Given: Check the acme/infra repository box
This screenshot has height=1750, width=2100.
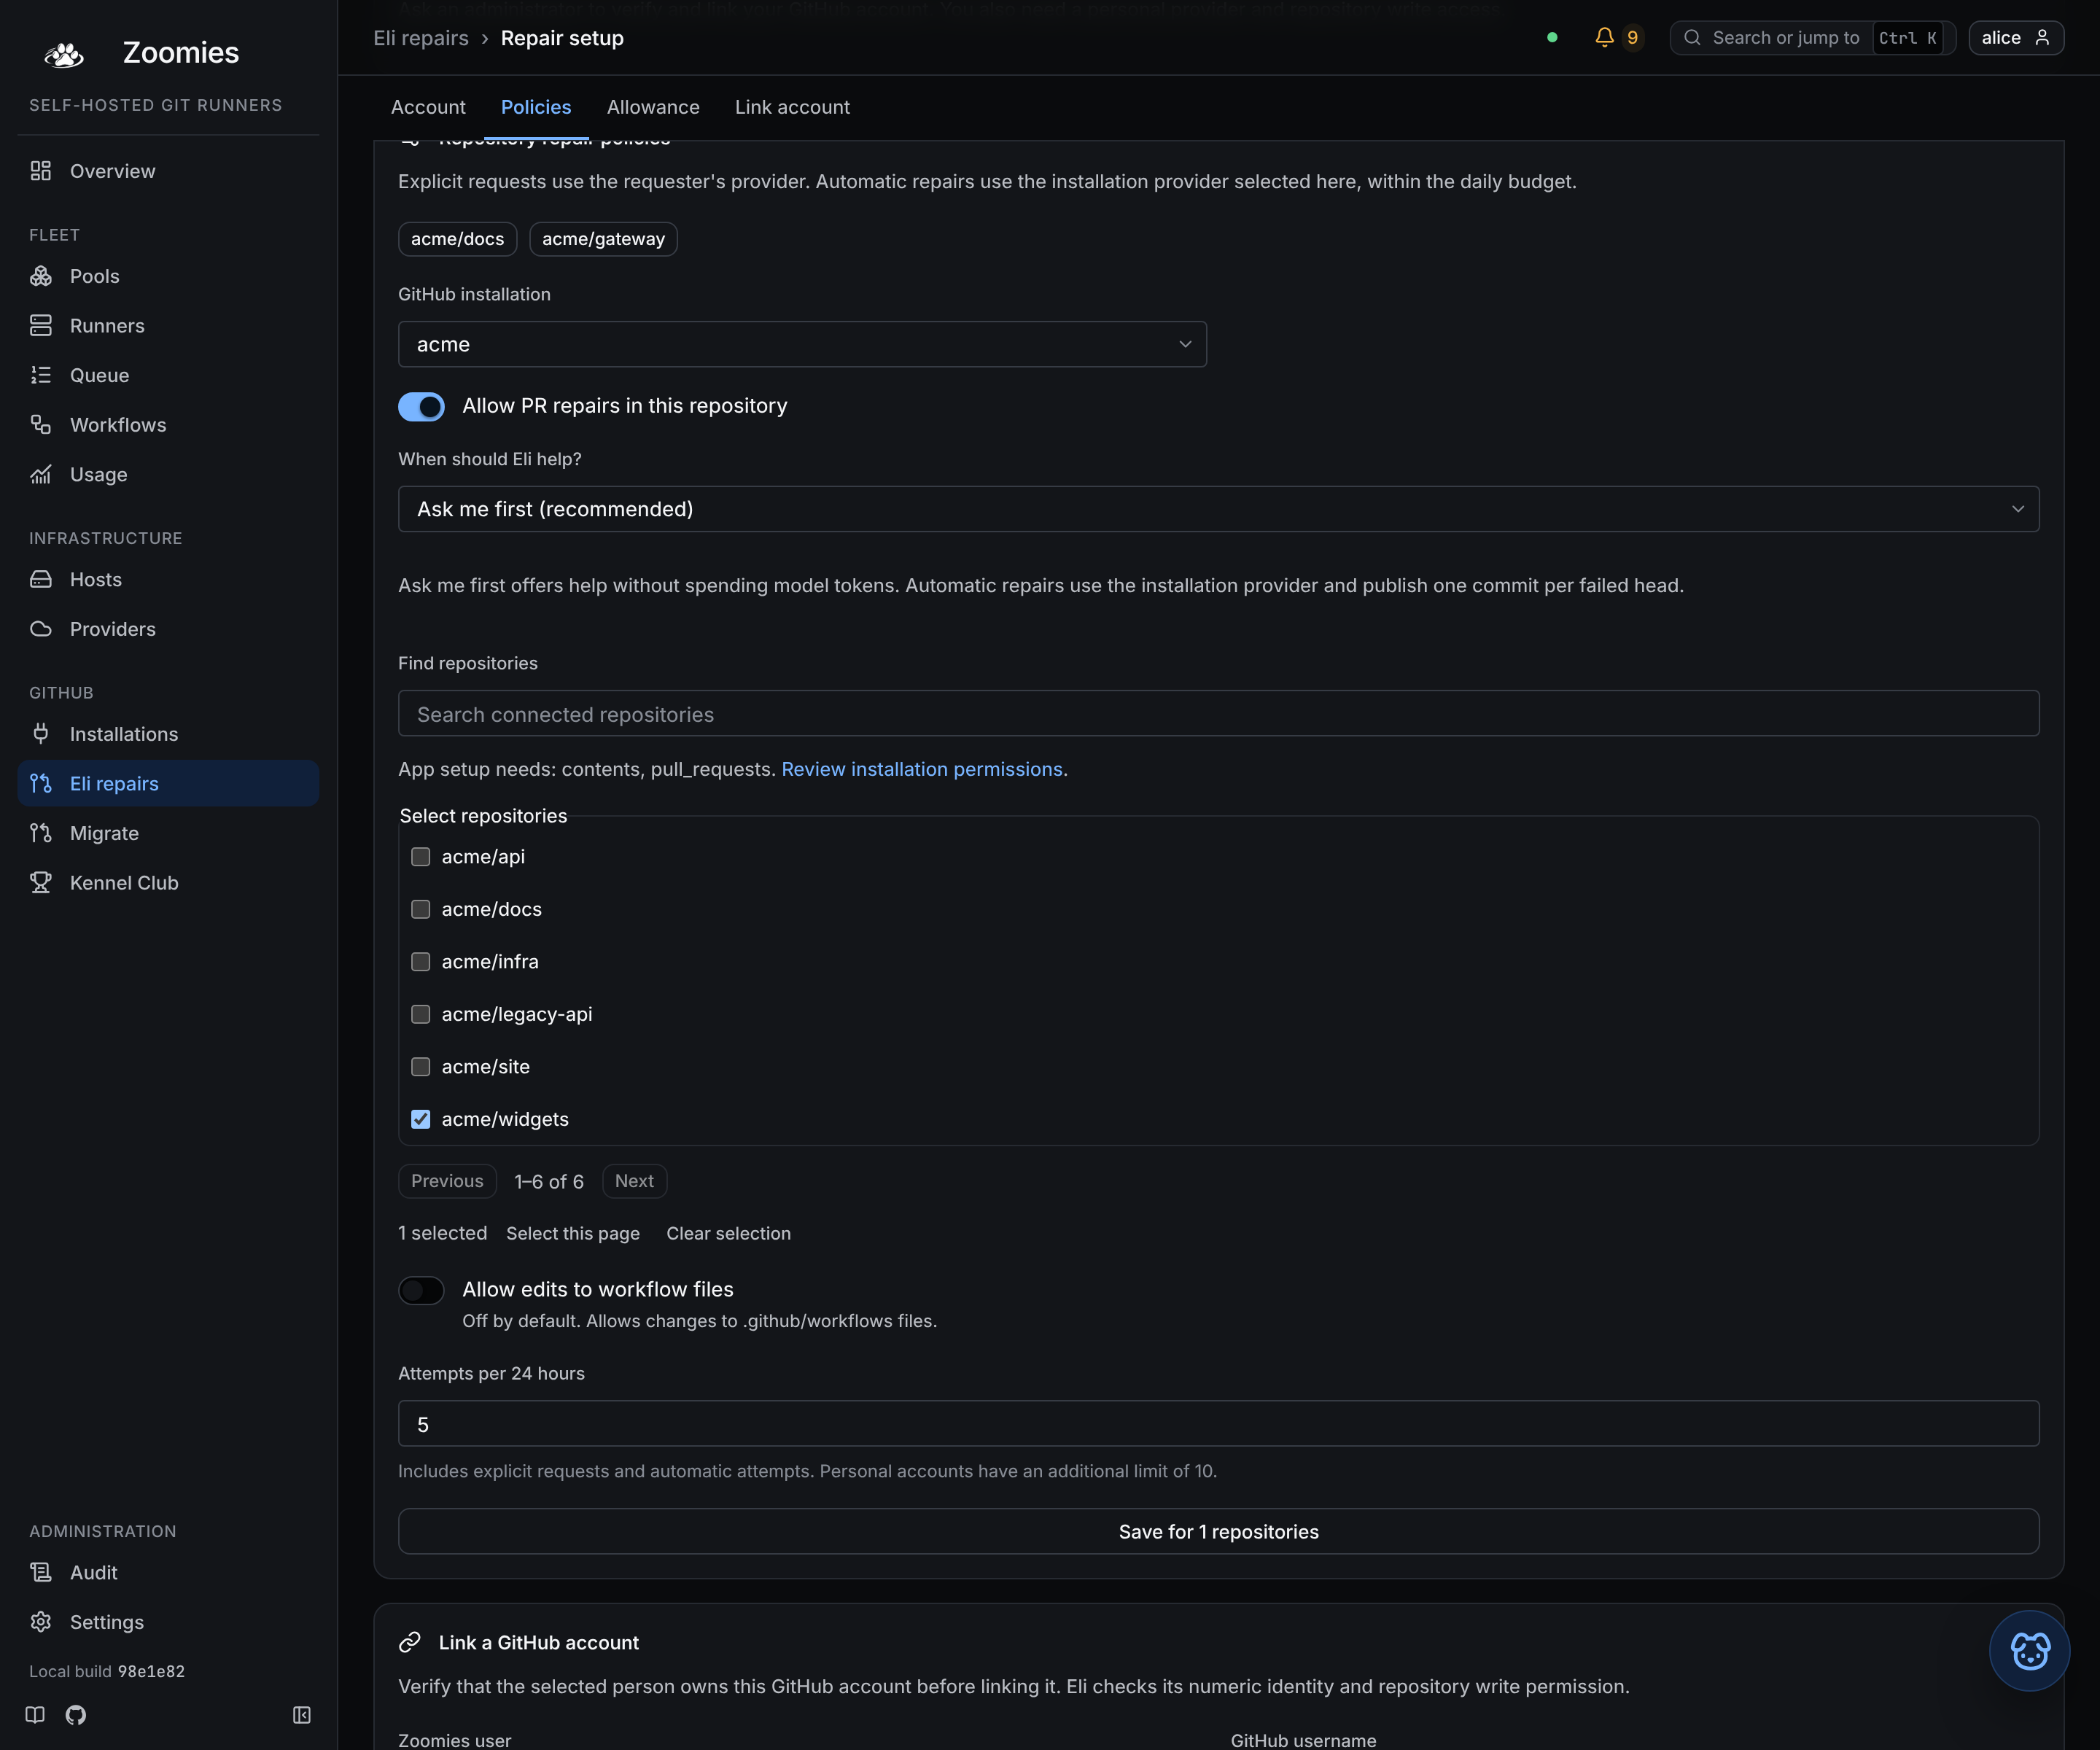Looking at the screenshot, I should tap(421, 962).
